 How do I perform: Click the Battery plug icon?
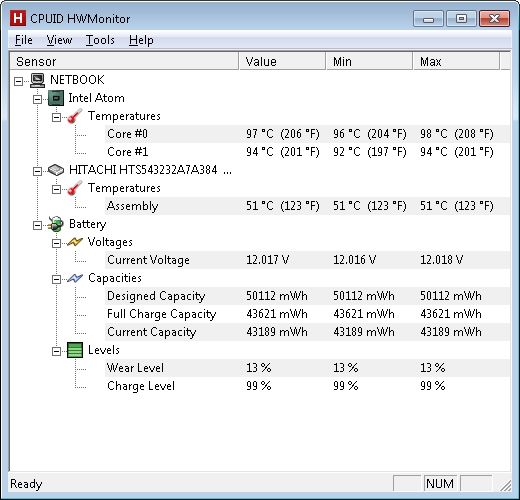pyautogui.click(x=56, y=224)
